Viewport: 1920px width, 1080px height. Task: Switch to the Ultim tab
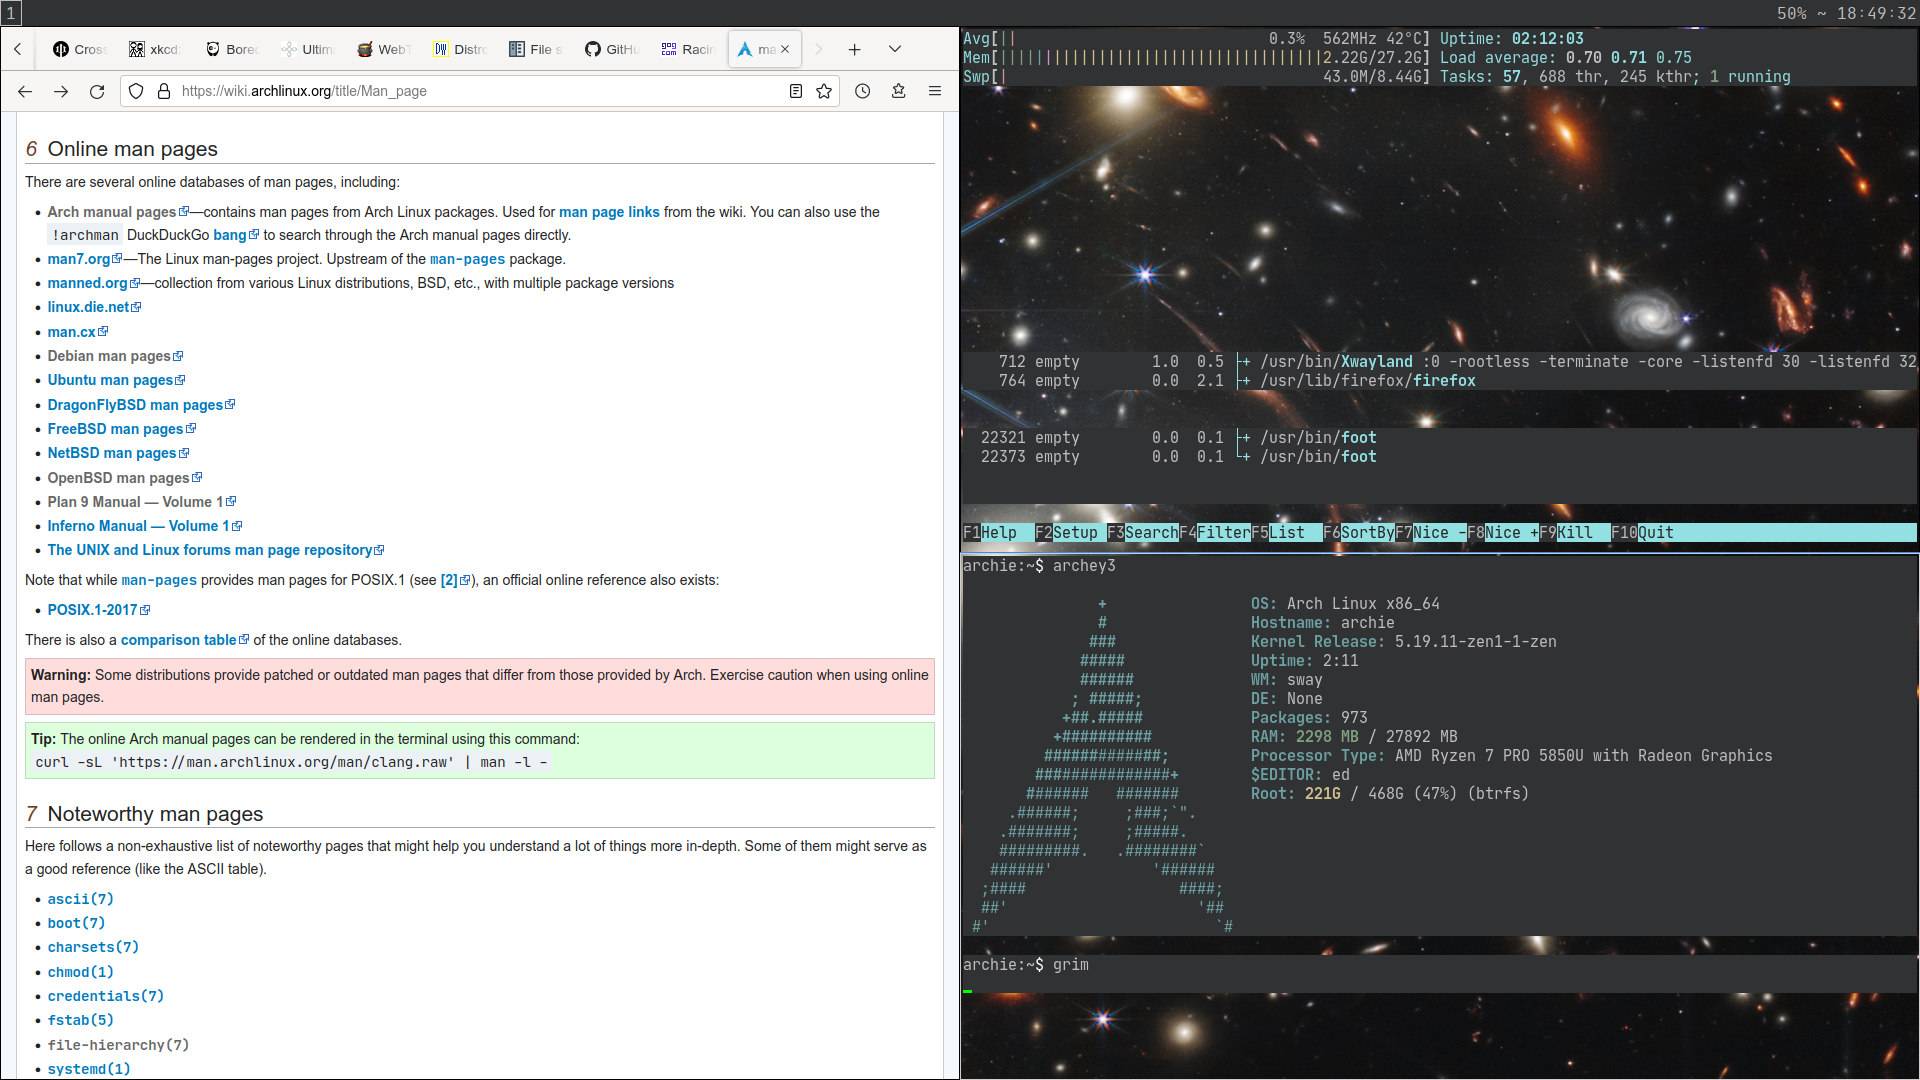307,49
